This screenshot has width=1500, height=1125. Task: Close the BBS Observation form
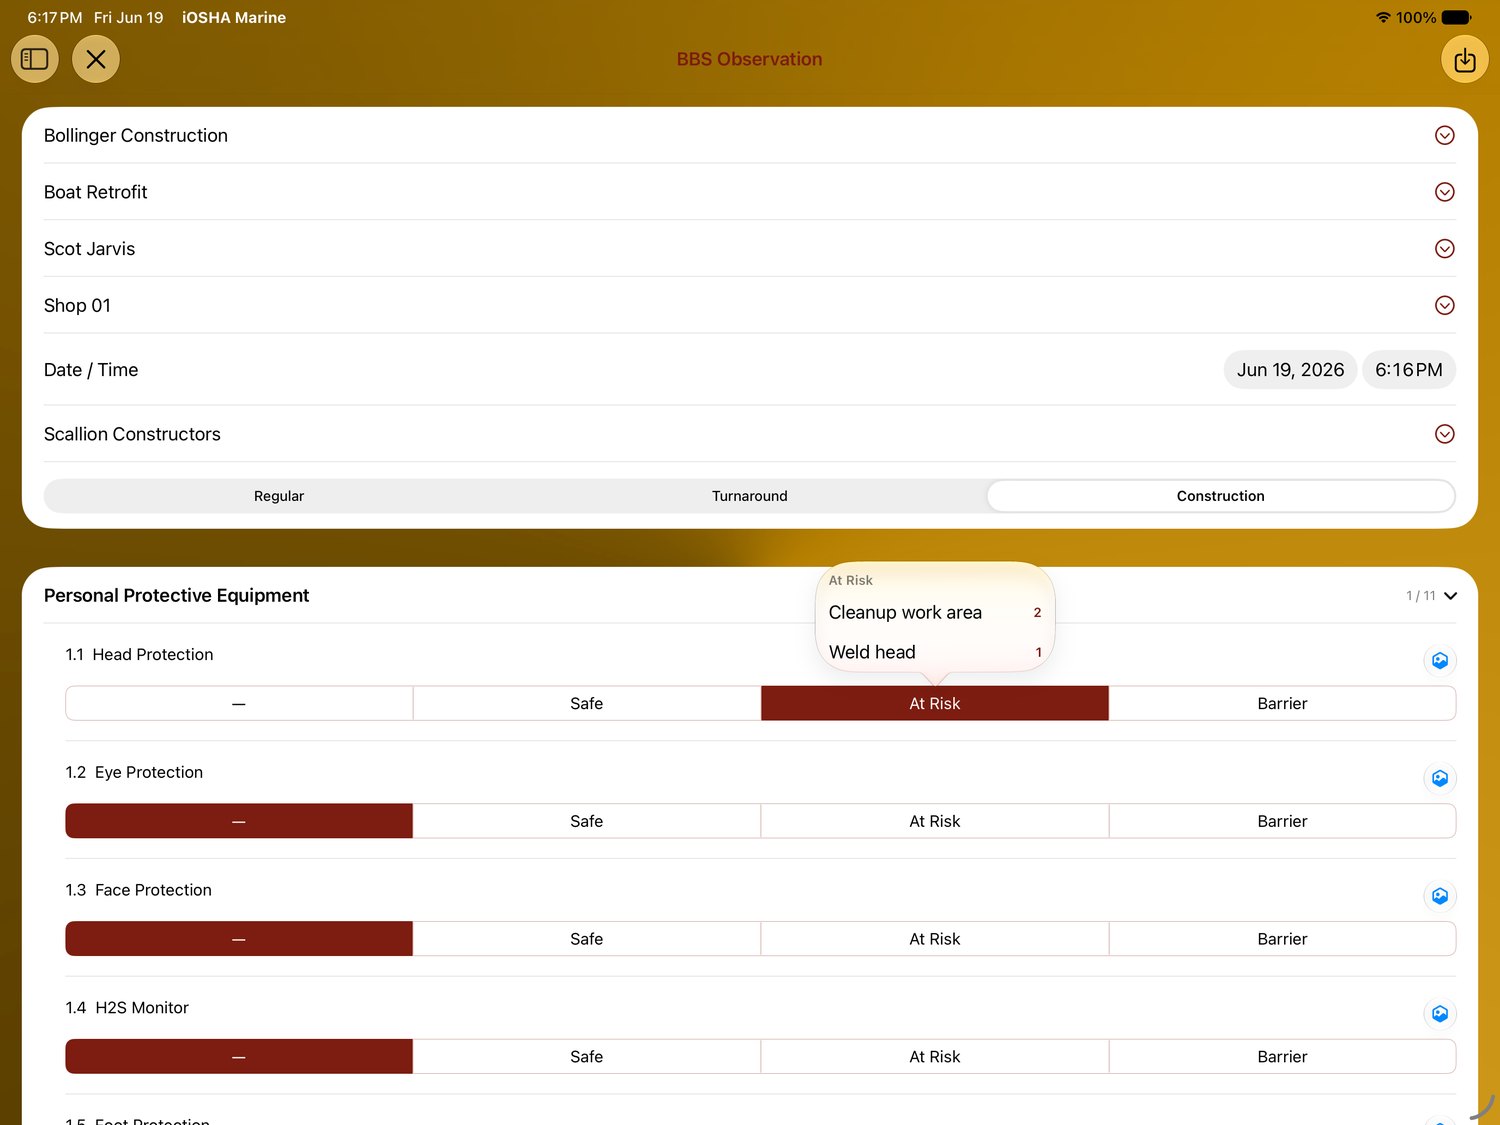tap(96, 59)
